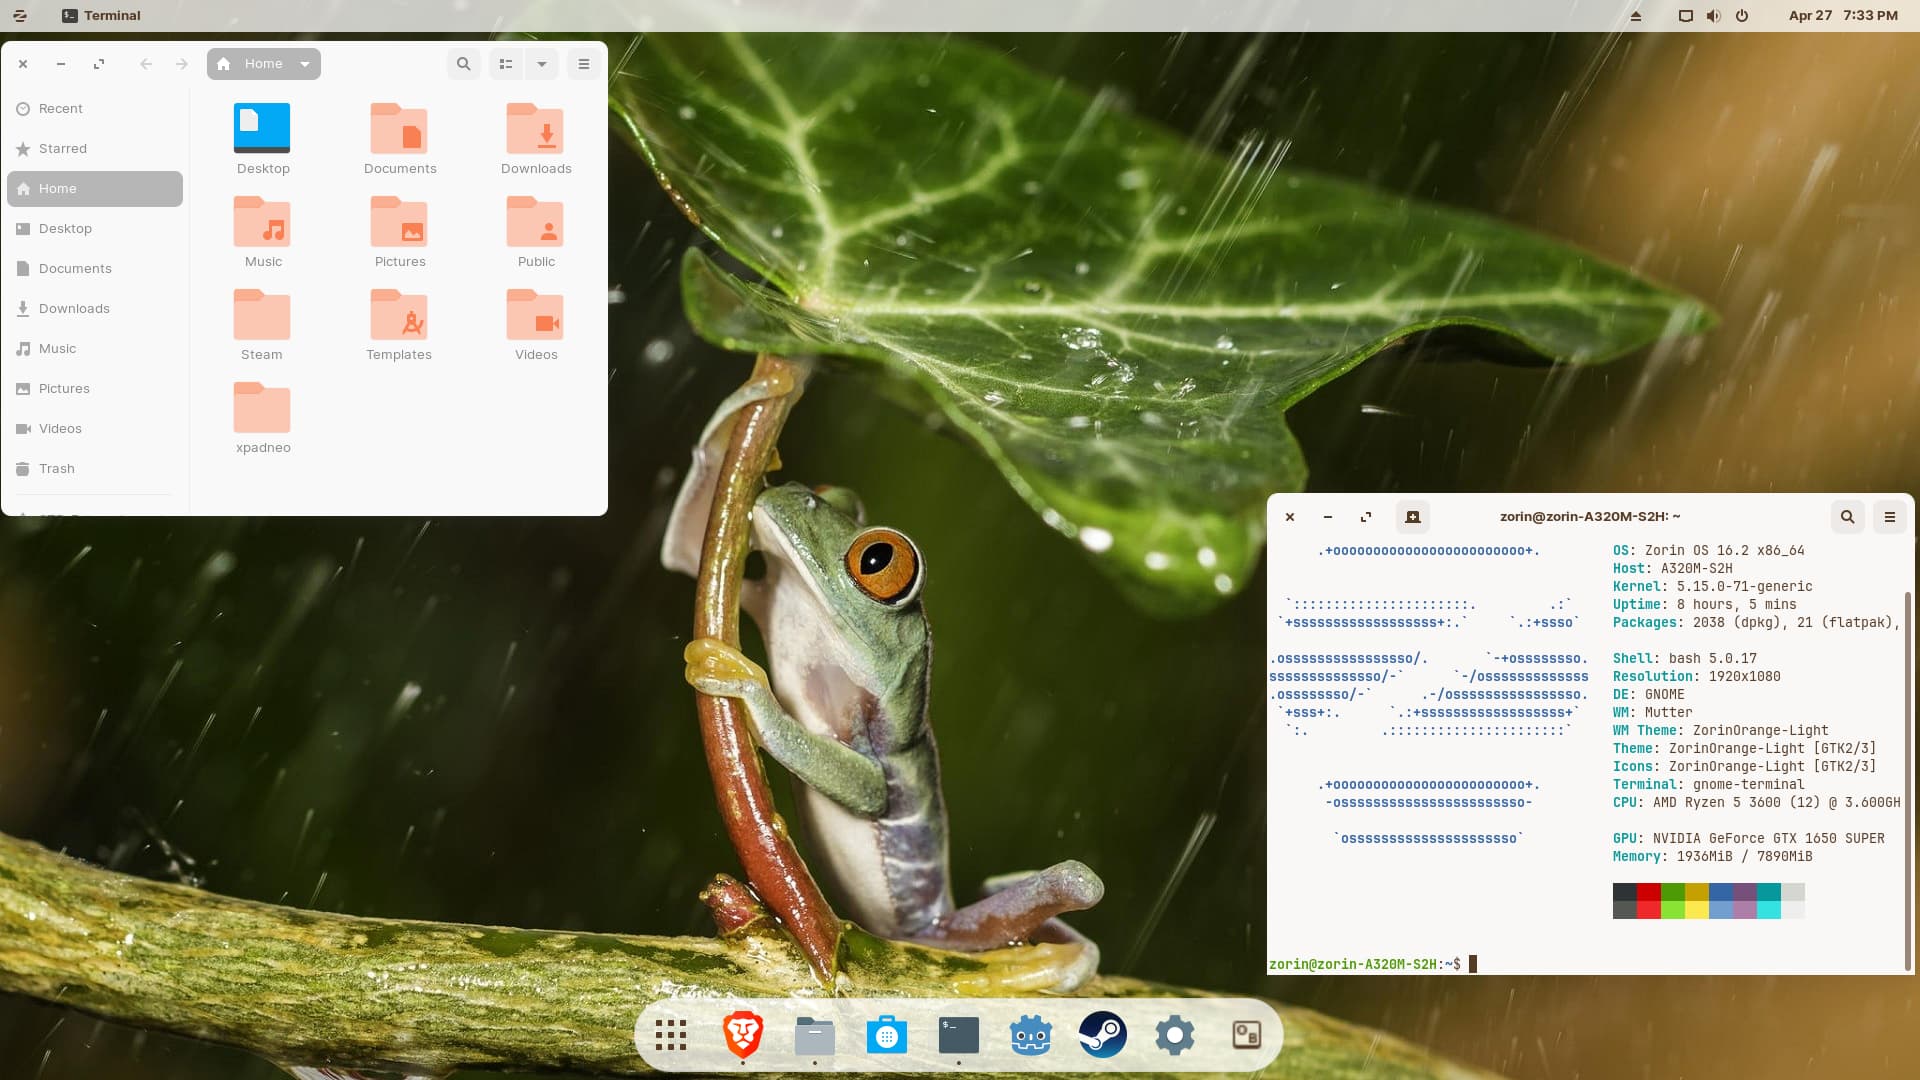Screen dimensions: 1920x1080
Task: Show the applications grid
Action: [x=670, y=1035]
